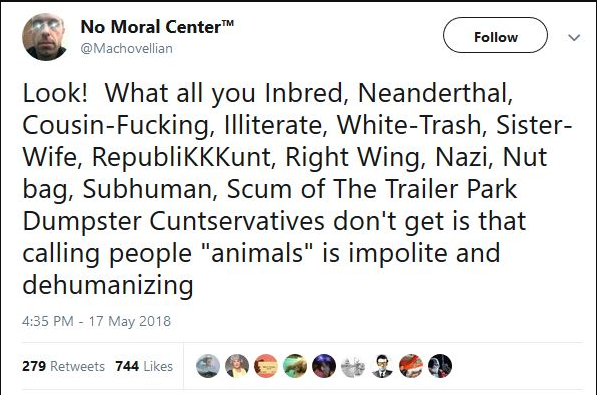Open the pale black-and-white sketch liker avatar
597x395 pixels.
point(353,366)
